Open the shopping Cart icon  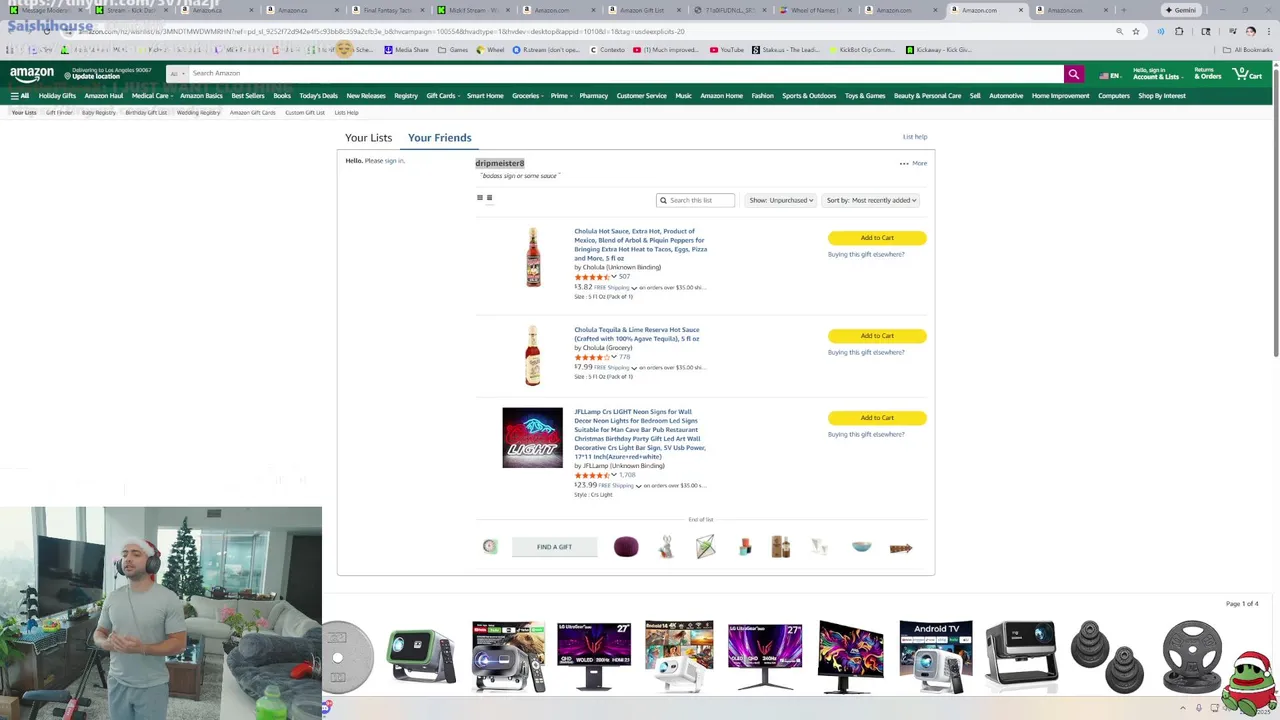pyautogui.click(x=1247, y=74)
